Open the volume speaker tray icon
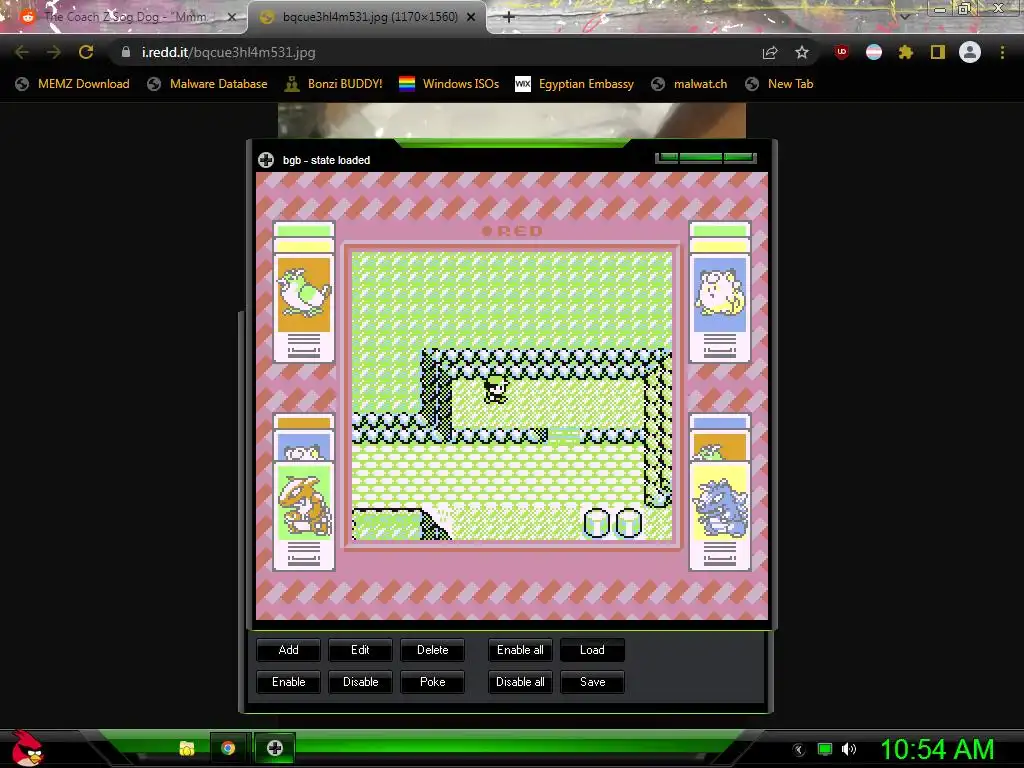Image resolution: width=1024 pixels, height=768 pixels. coord(849,749)
